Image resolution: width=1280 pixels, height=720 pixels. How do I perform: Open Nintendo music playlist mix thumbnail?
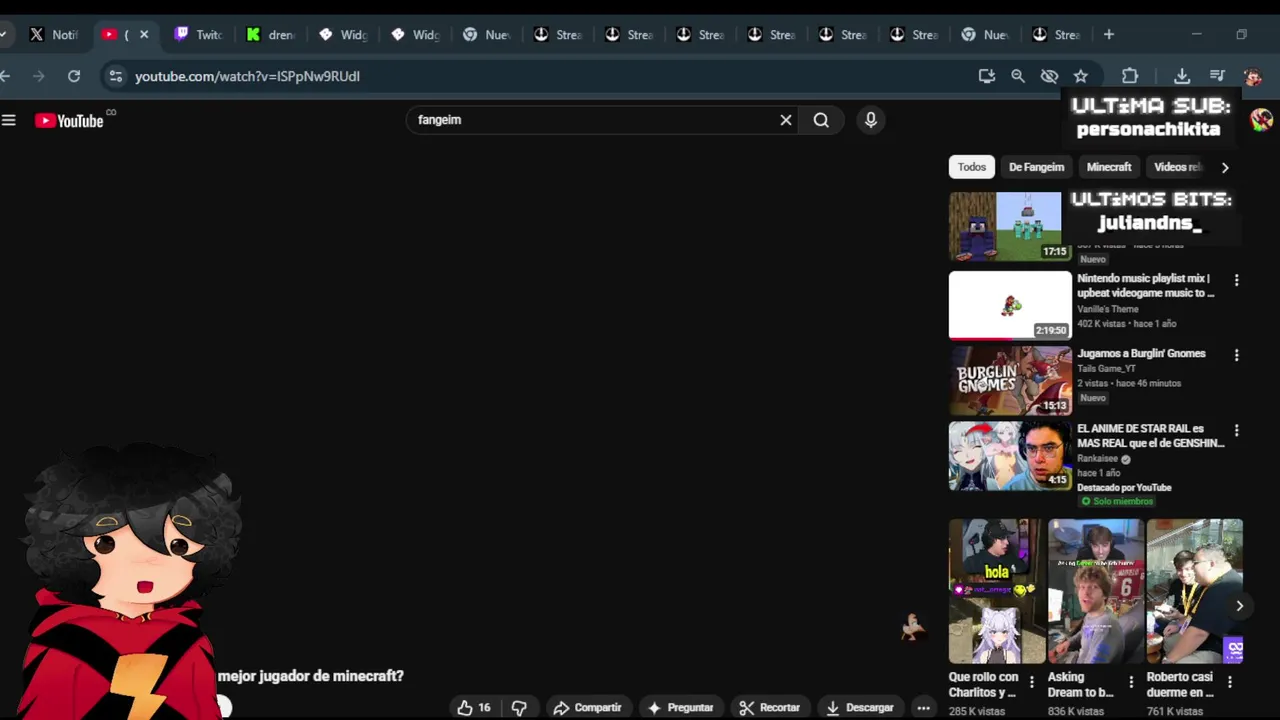click(x=1010, y=305)
